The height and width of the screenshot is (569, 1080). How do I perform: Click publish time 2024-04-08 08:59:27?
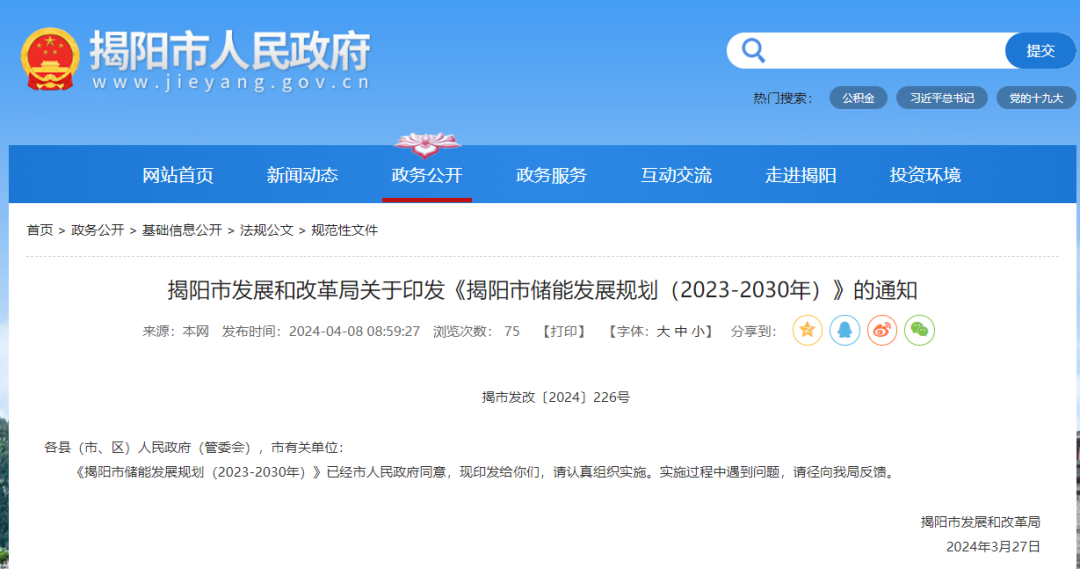point(354,331)
